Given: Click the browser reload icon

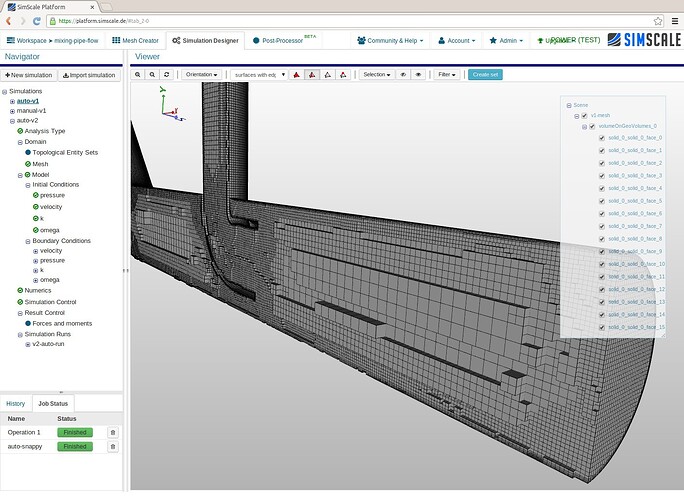Looking at the screenshot, I should click(x=37, y=21).
